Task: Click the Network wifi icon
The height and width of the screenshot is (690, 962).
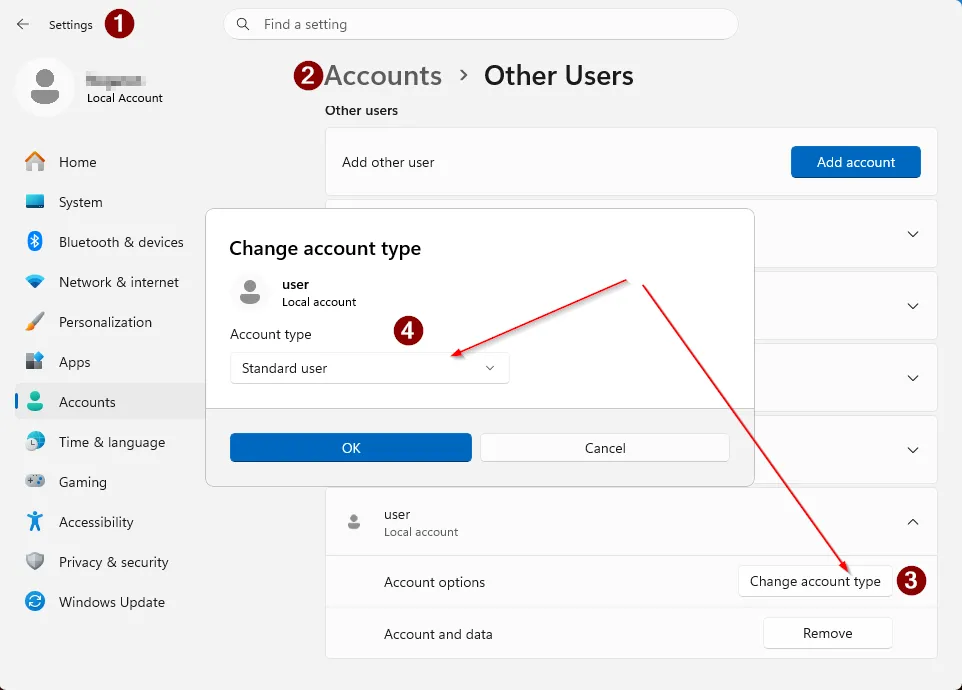Action: pyautogui.click(x=35, y=282)
